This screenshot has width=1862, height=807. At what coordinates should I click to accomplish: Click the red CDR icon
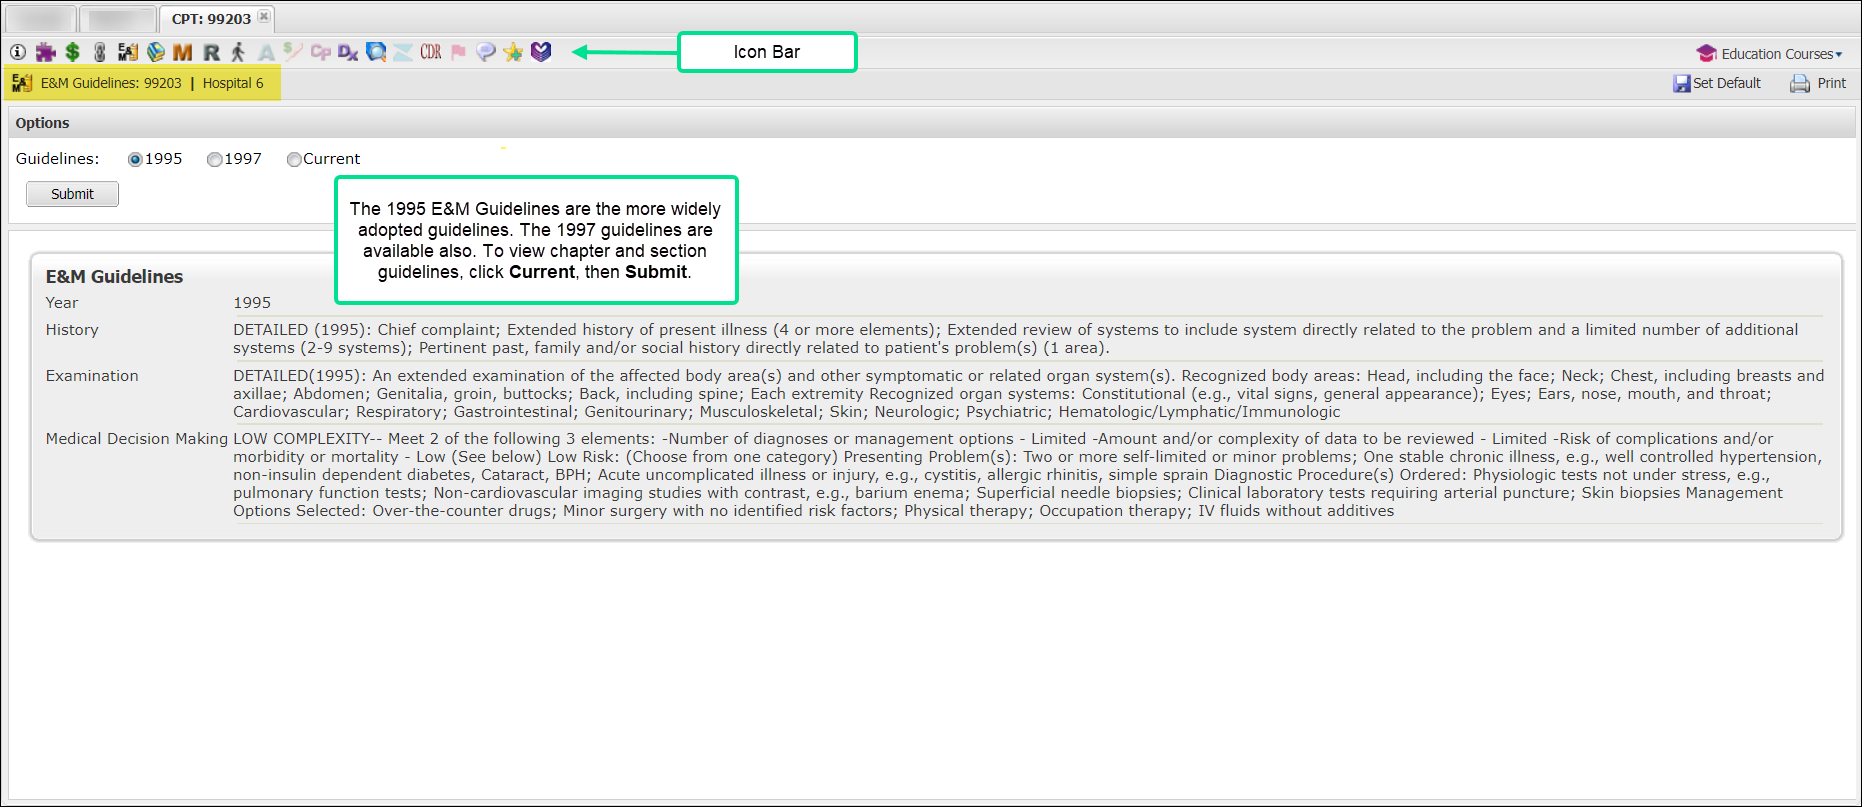pos(431,52)
